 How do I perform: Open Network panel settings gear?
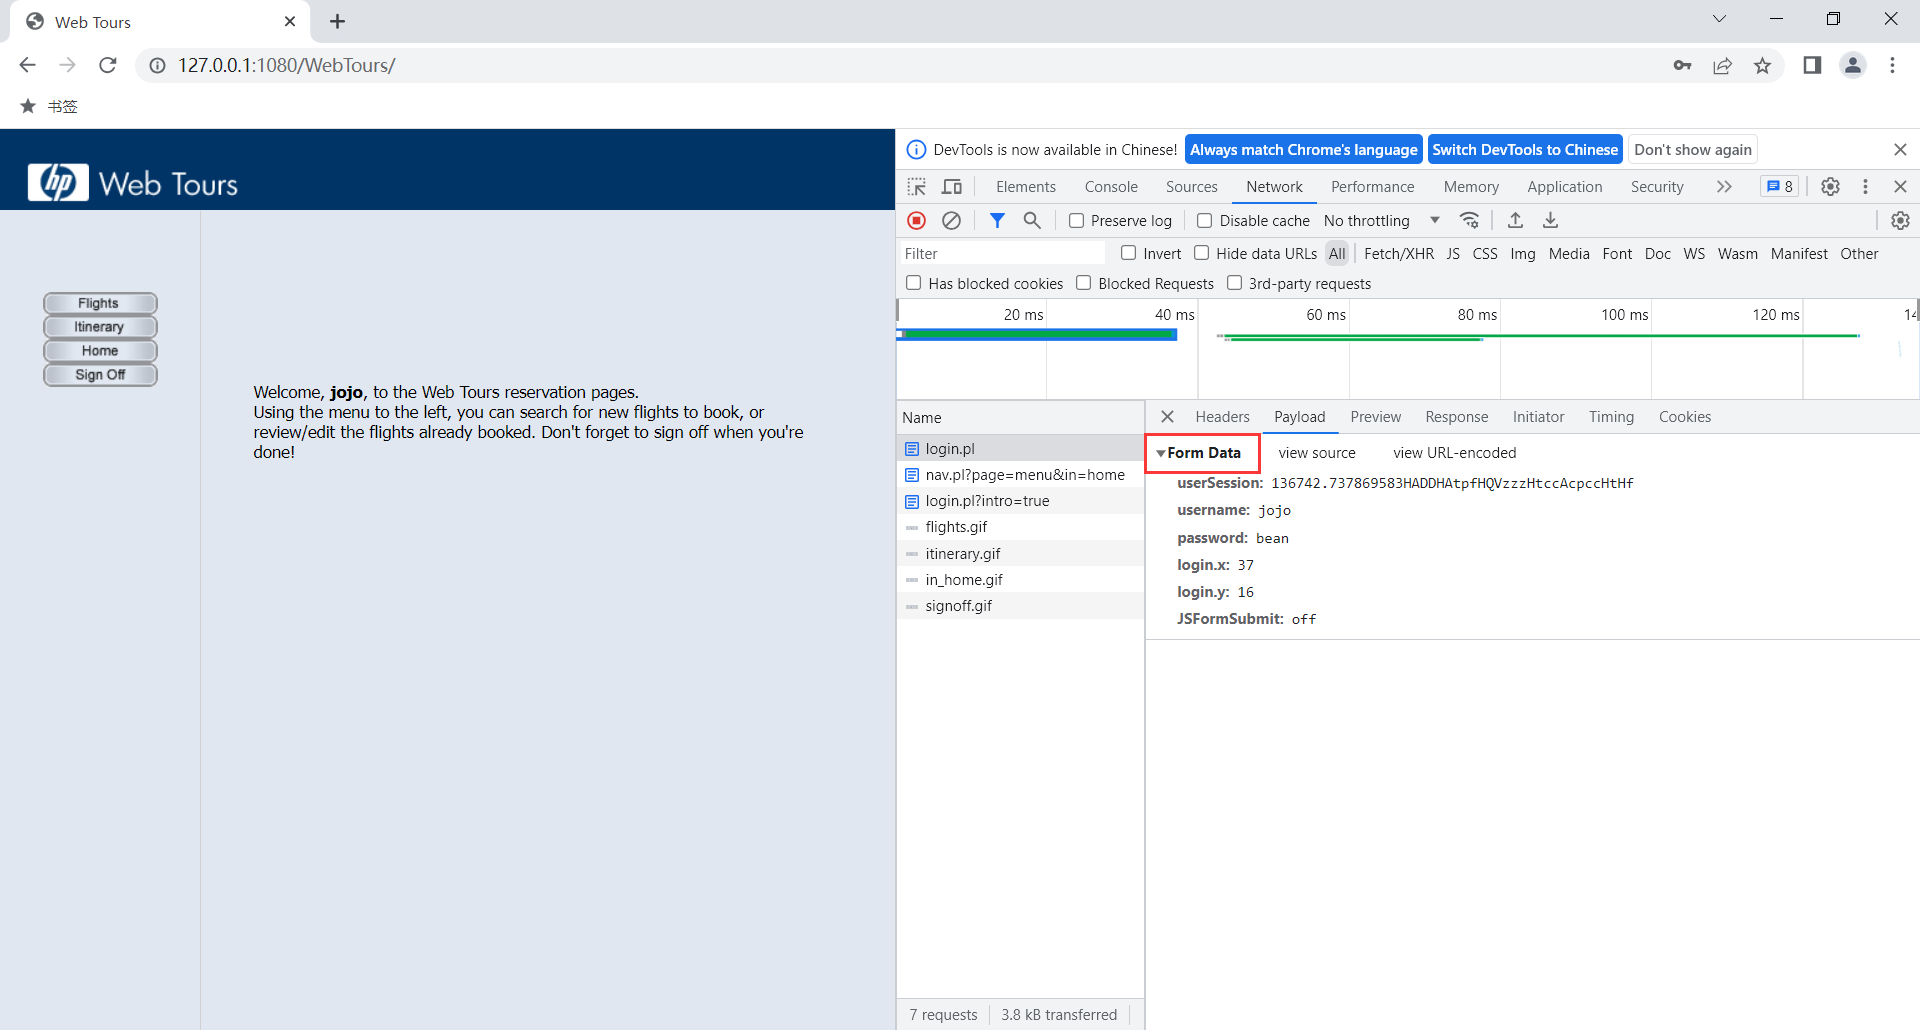click(1900, 220)
